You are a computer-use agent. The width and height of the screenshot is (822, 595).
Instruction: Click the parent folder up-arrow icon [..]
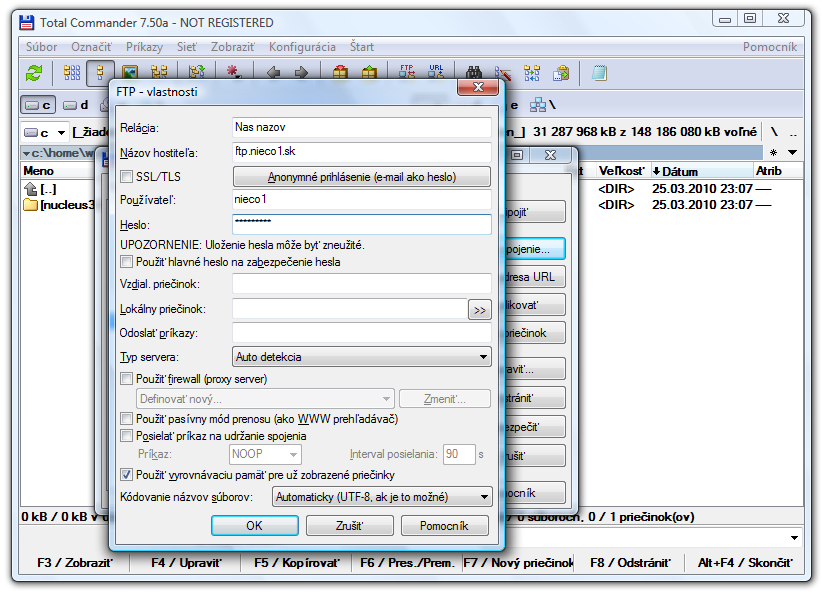click(30, 189)
